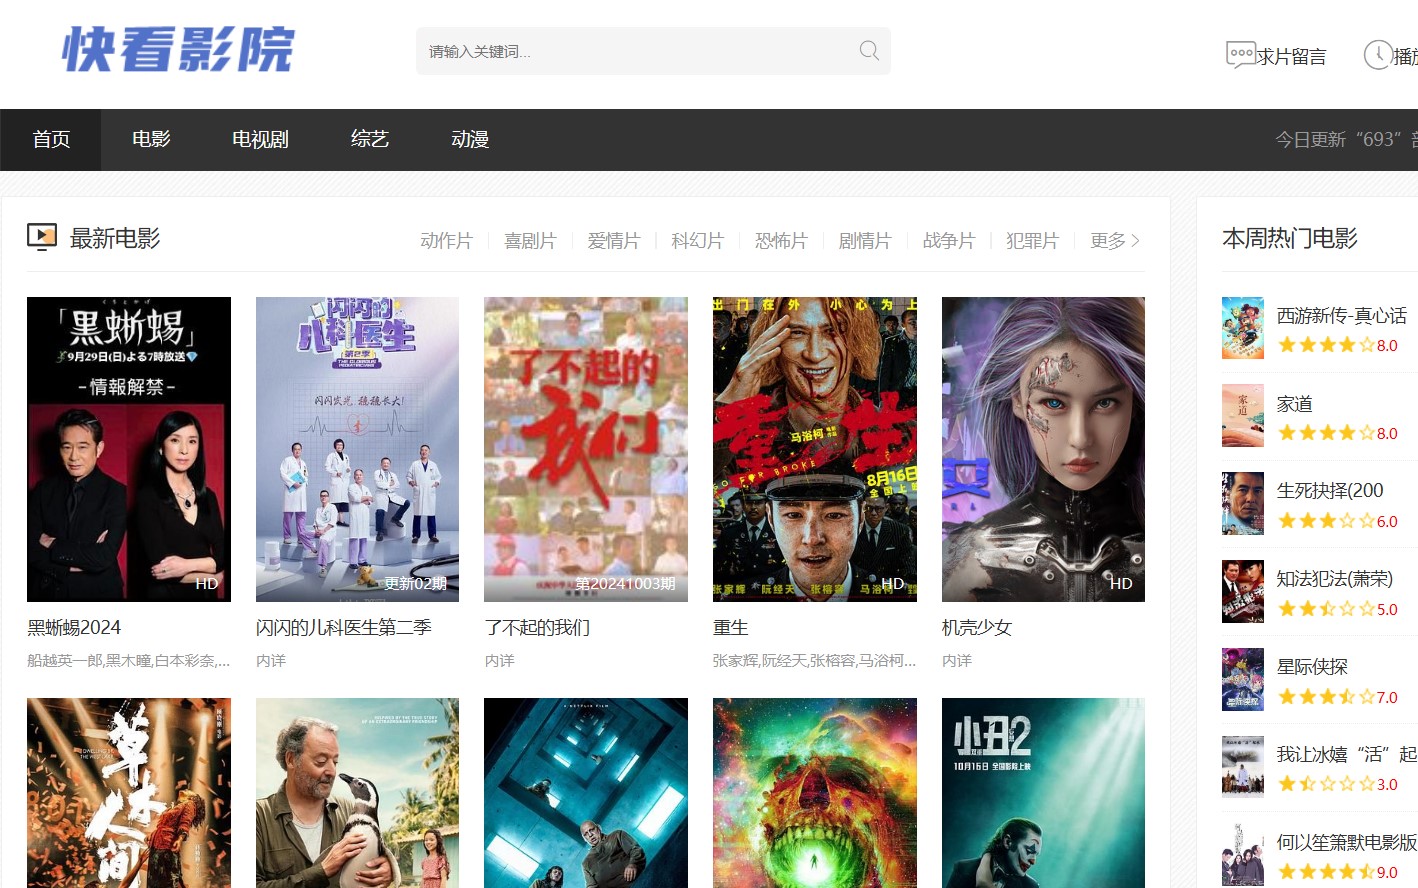Open the blue corridor movie poster

[x=586, y=793]
